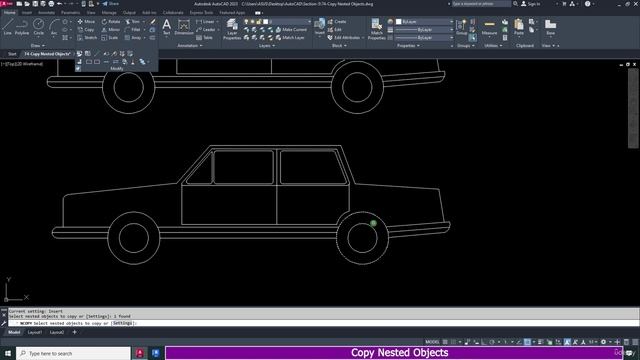Click Make Current layer button

[291, 30]
